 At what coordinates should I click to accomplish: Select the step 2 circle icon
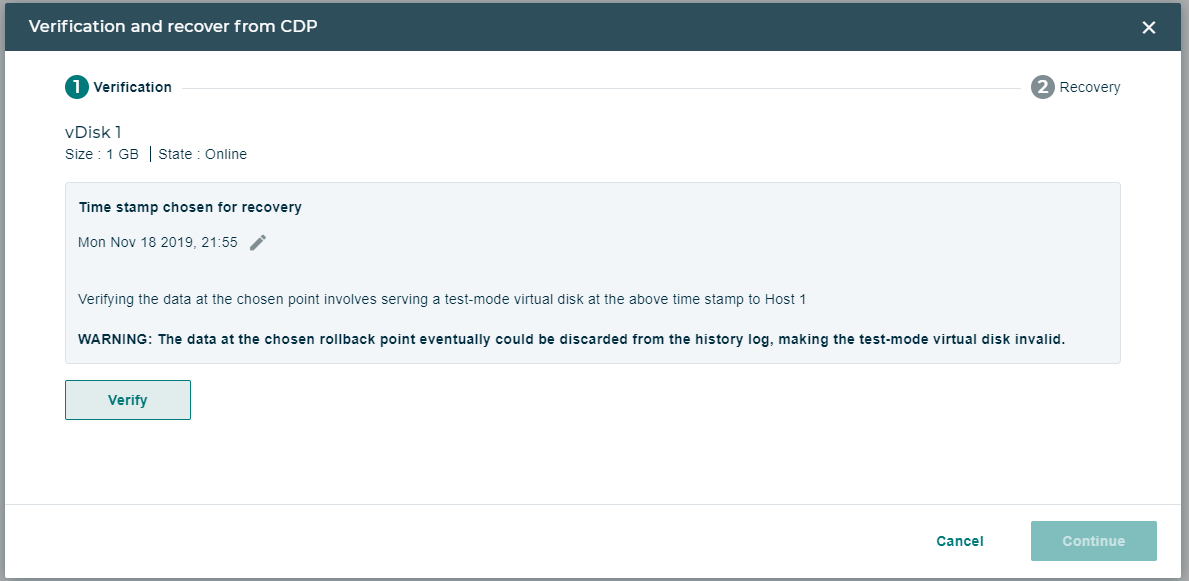coord(1043,87)
